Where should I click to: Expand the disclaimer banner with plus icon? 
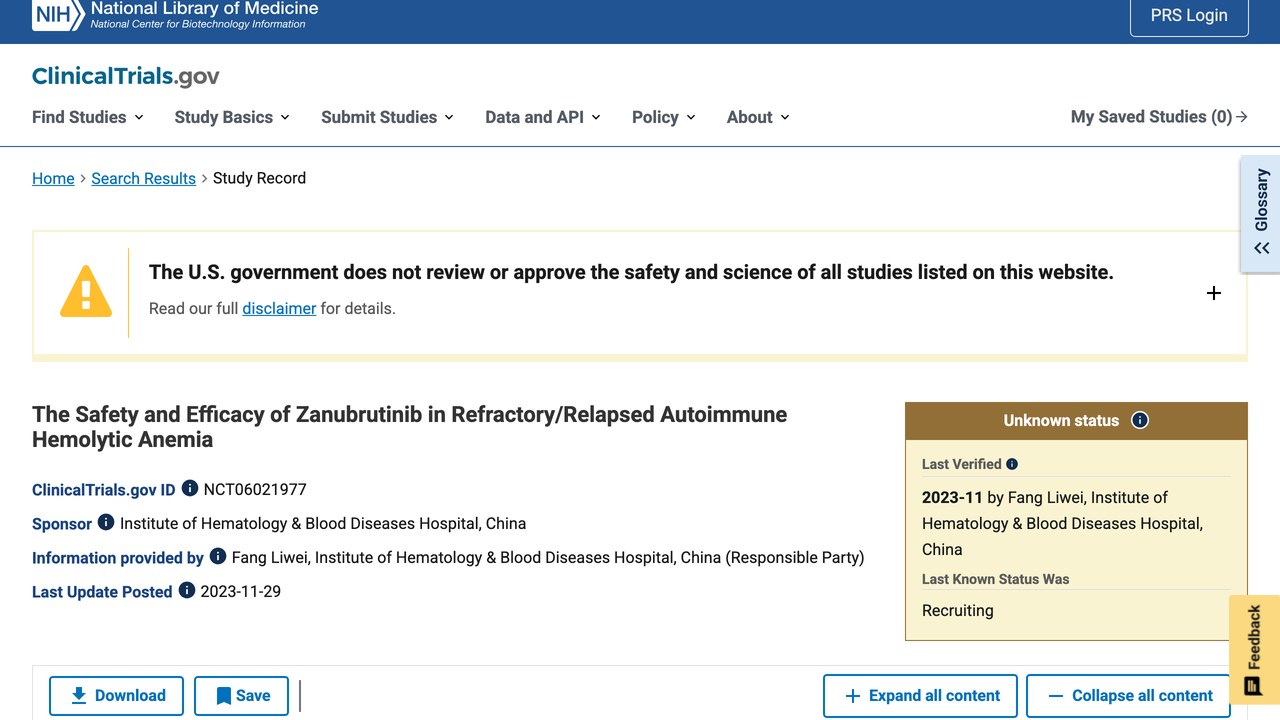point(1214,293)
